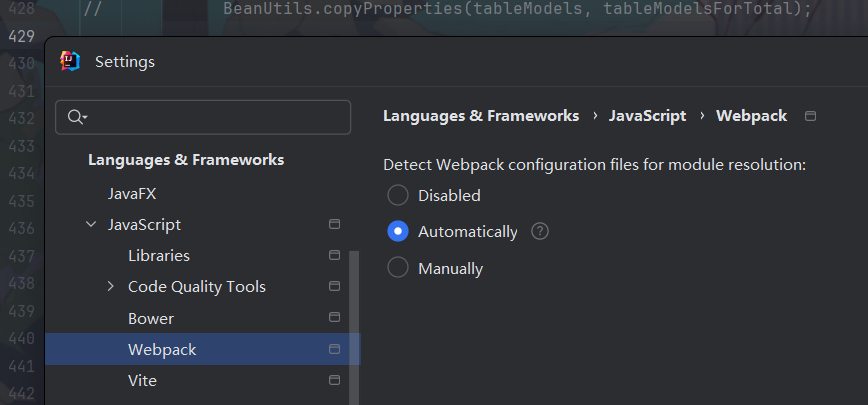This screenshot has height=405, width=868.
Task: Open JavaFX settings page
Action: coord(132,194)
